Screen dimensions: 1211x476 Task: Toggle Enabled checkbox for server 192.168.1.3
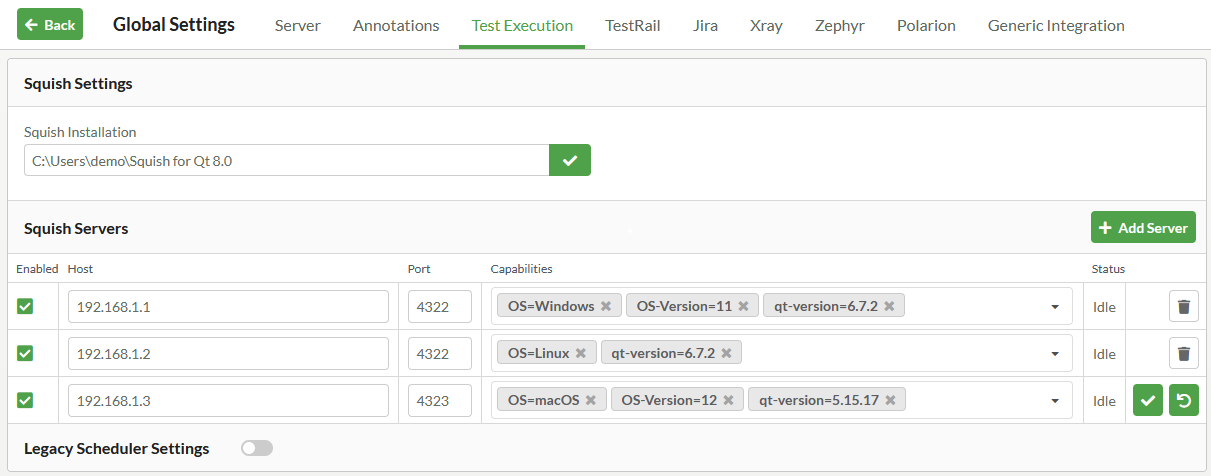coord(25,400)
